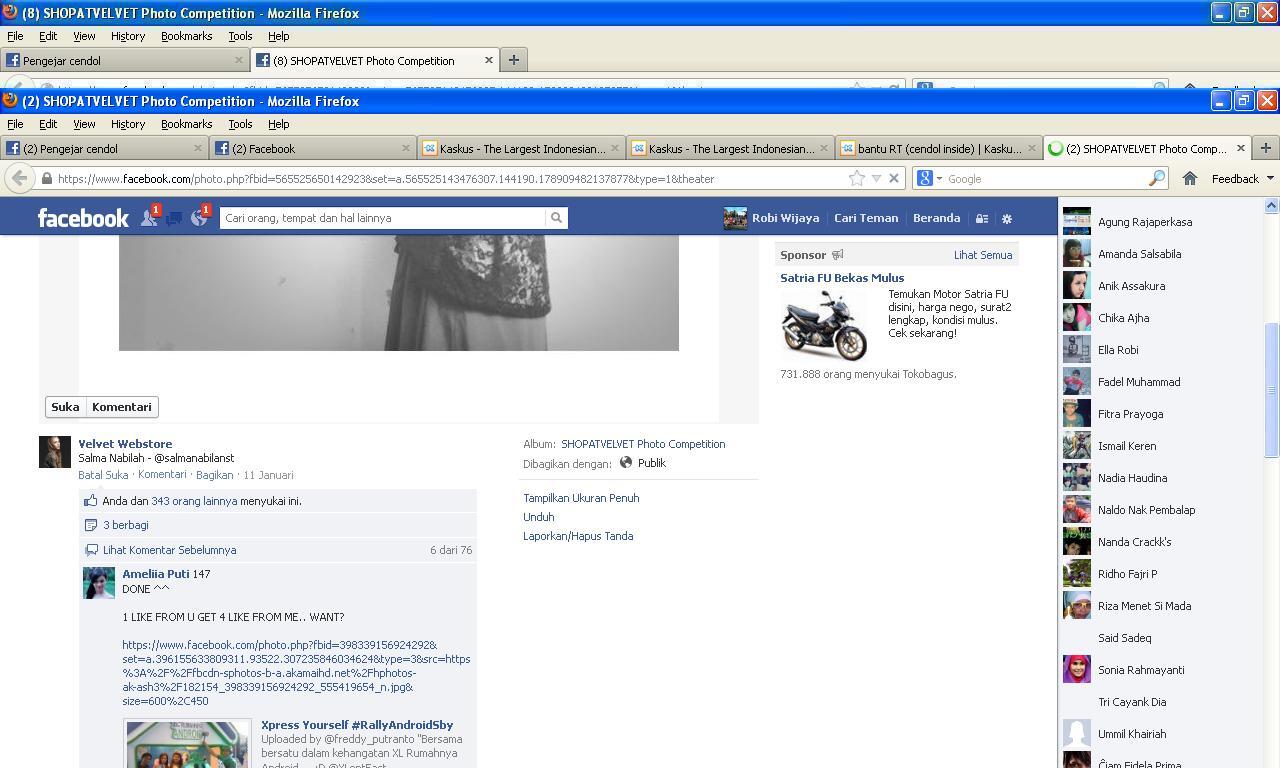The image size is (1280, 768).
Task: Open File menu in background window
Action: pos(15,36)
